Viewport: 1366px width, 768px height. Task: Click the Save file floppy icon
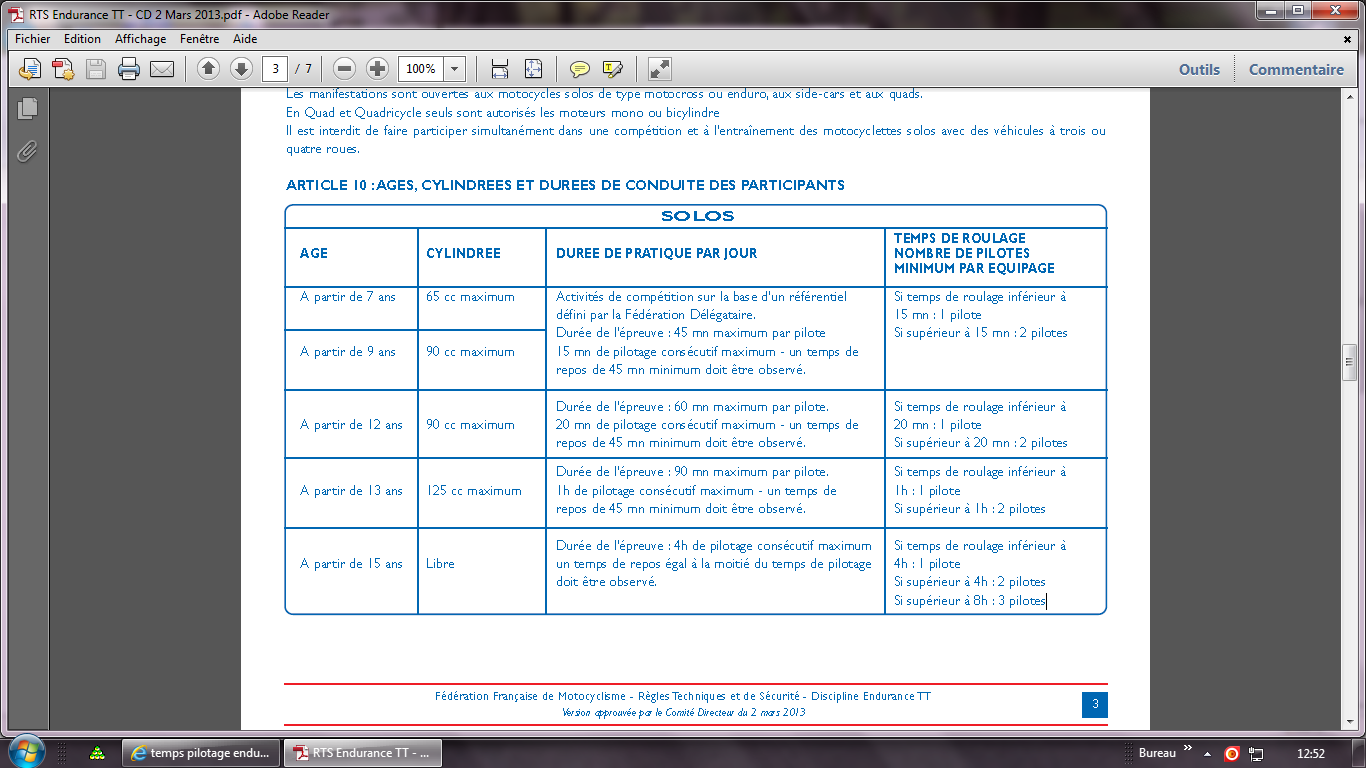pyautogui.click(x=96, y=69)
